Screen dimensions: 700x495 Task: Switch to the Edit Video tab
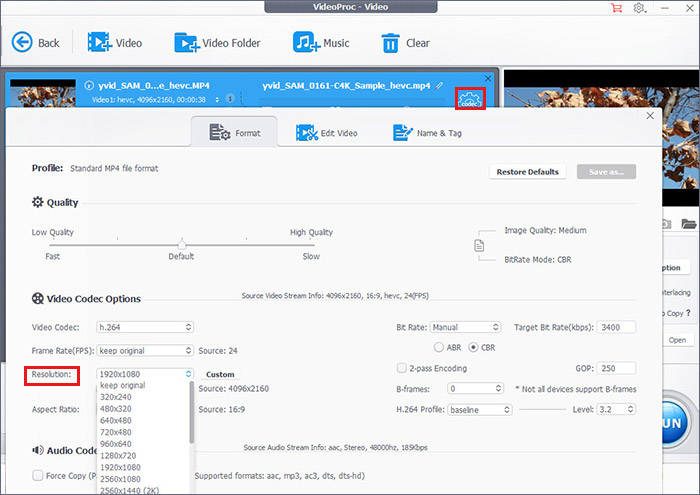[326, 133]
